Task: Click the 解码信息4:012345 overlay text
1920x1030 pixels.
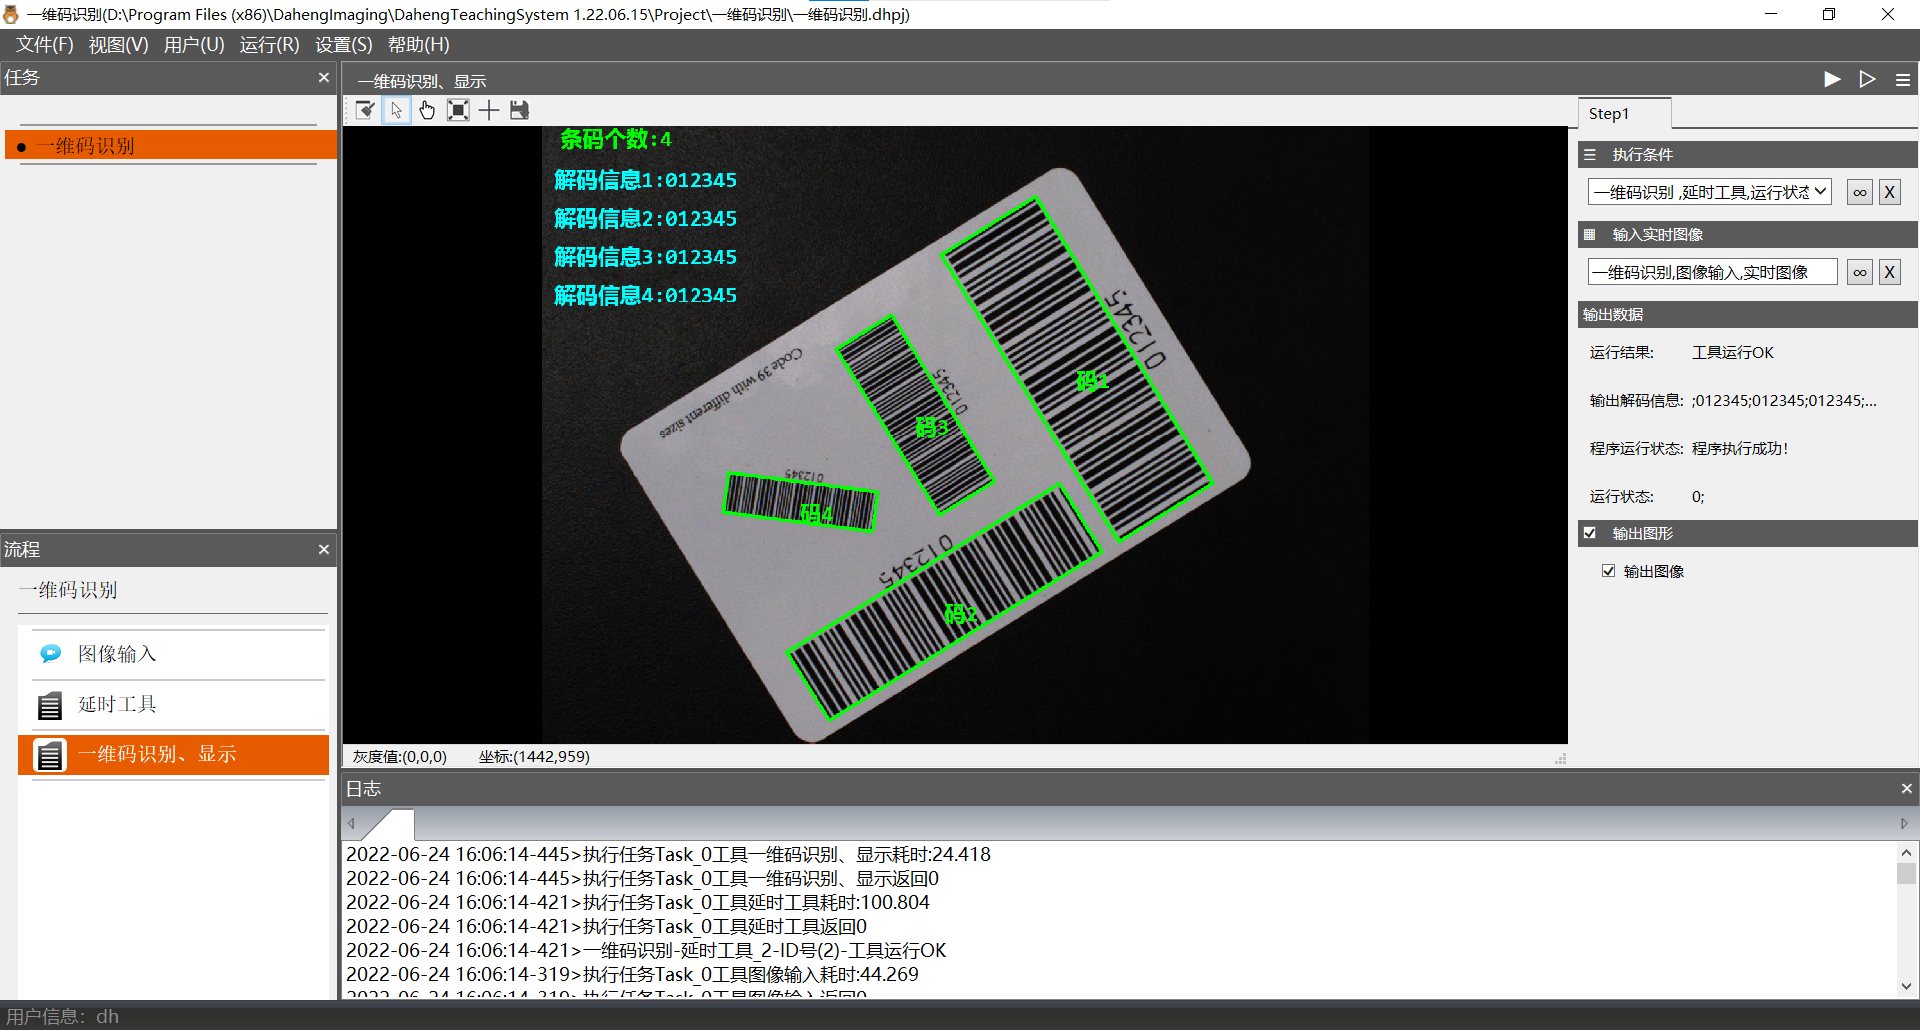Action: coord(645,295)
